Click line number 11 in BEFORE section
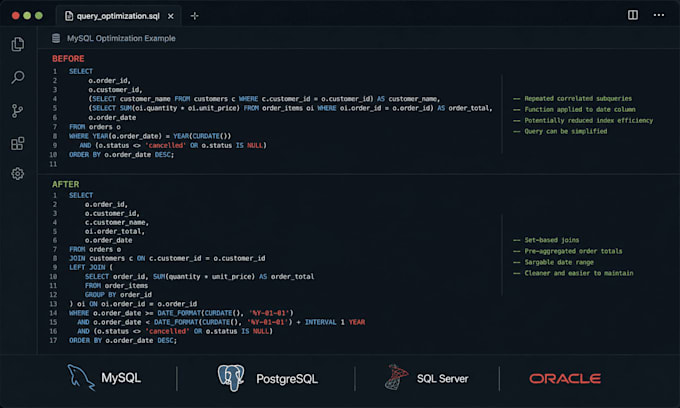The height and width of the screenshot is (408, 680). [x=53, y=164]
